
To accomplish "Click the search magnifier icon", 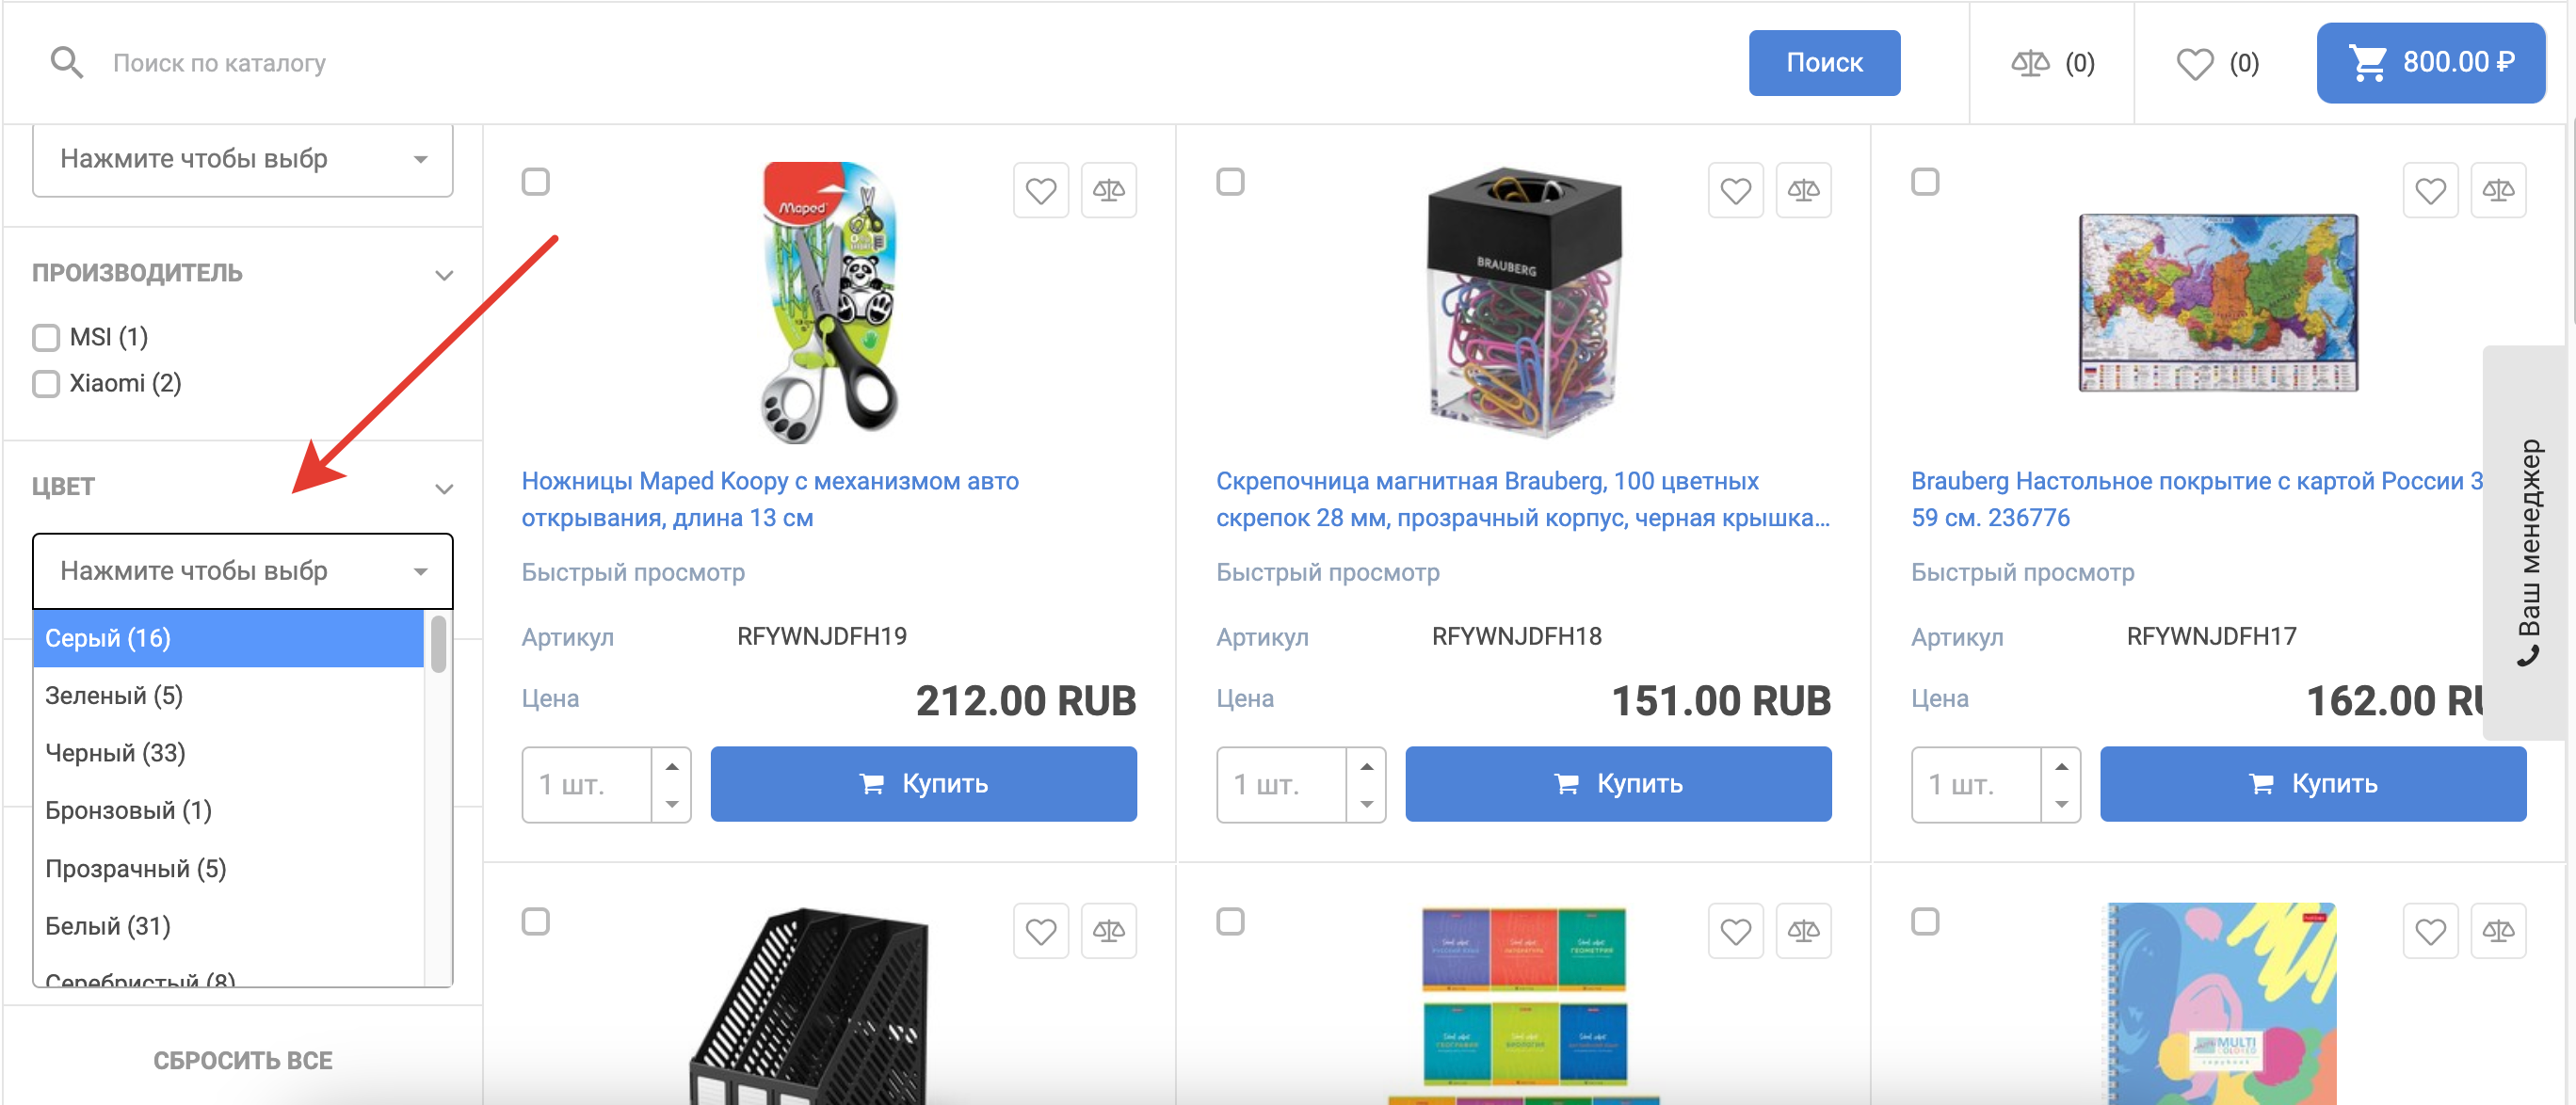I will tap(66, 63).
